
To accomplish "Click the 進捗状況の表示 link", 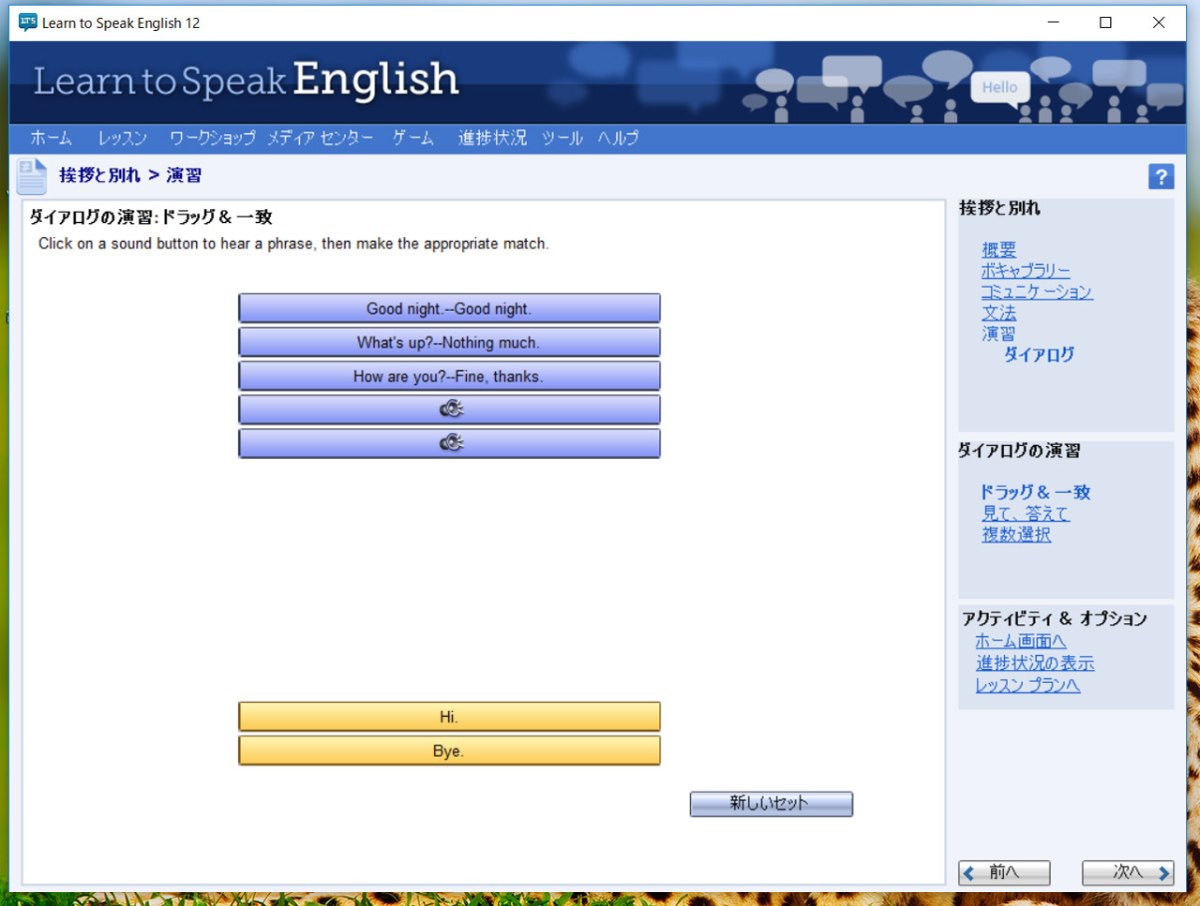I will (1035, 663).
